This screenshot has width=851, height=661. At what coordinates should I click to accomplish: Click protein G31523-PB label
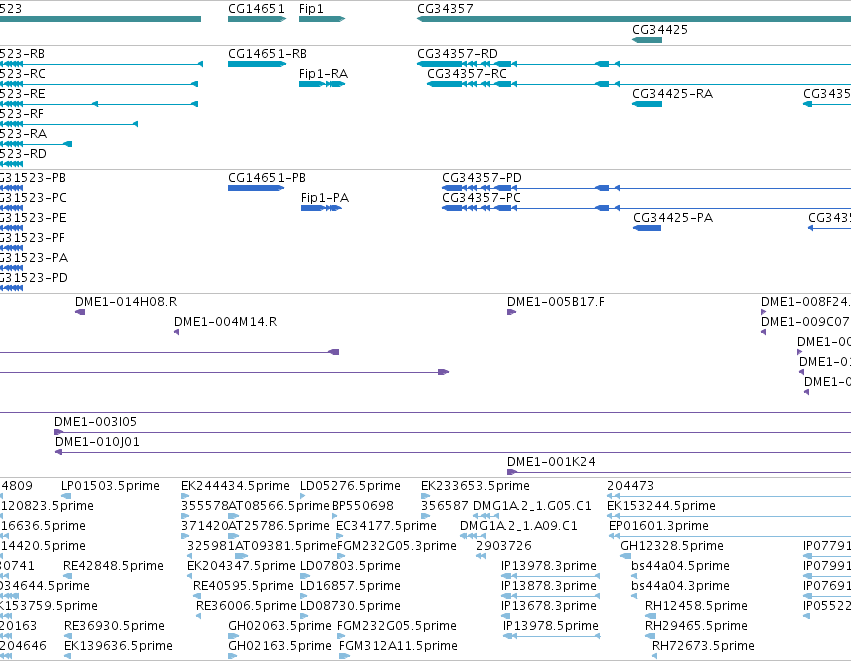(x=33, y=178)
